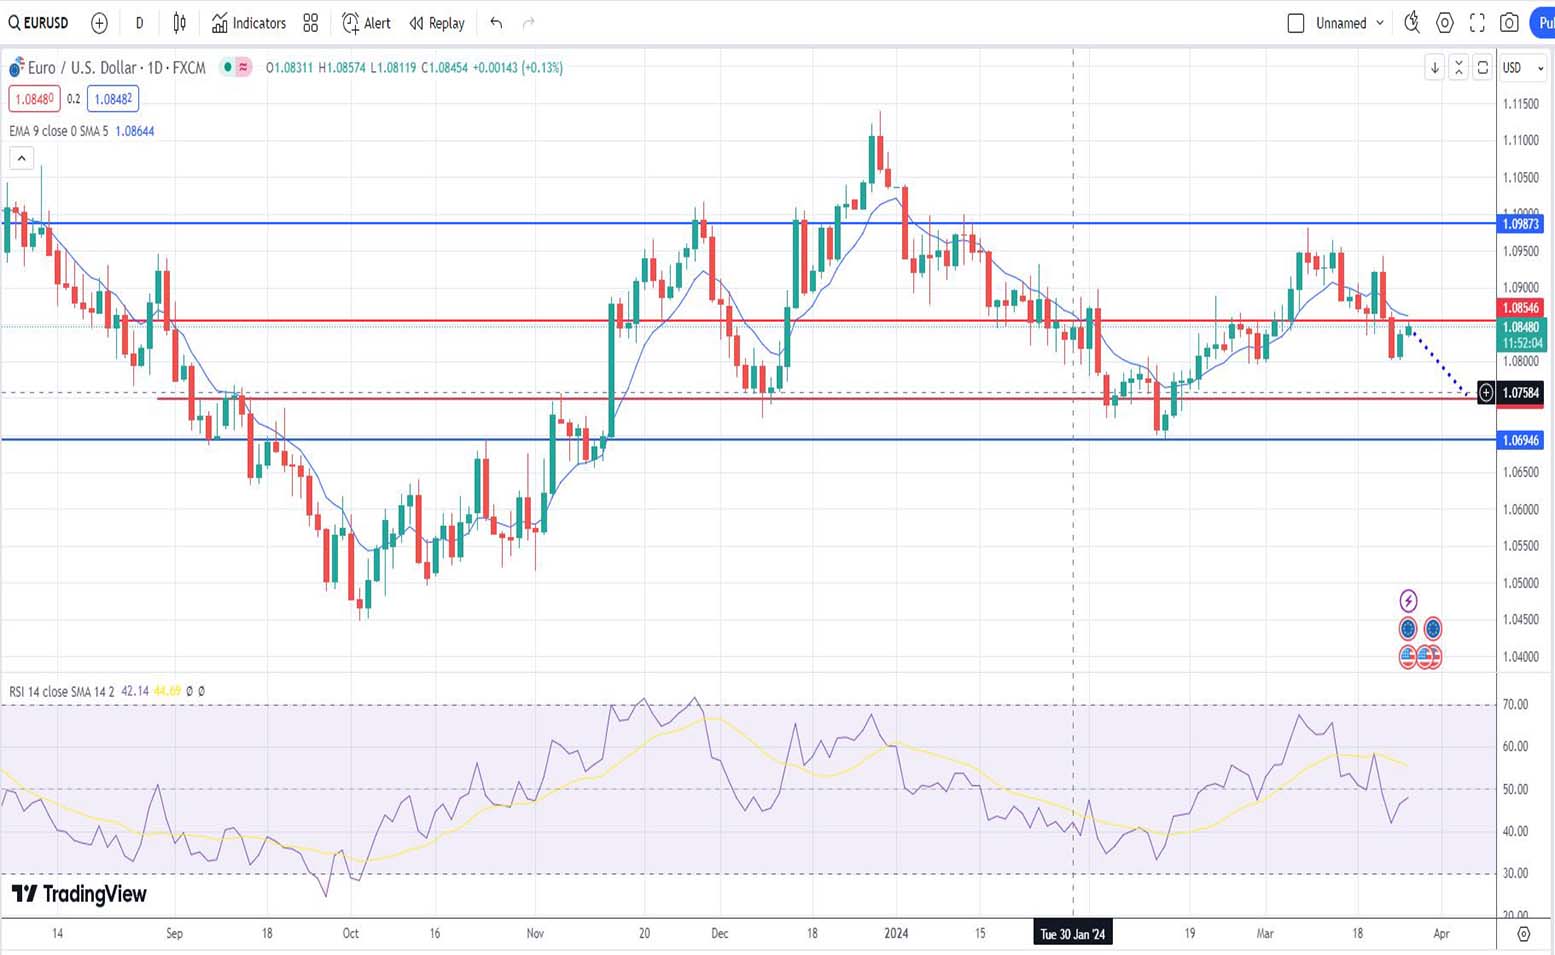Toggle the green market status indicator

coord(228,67)
